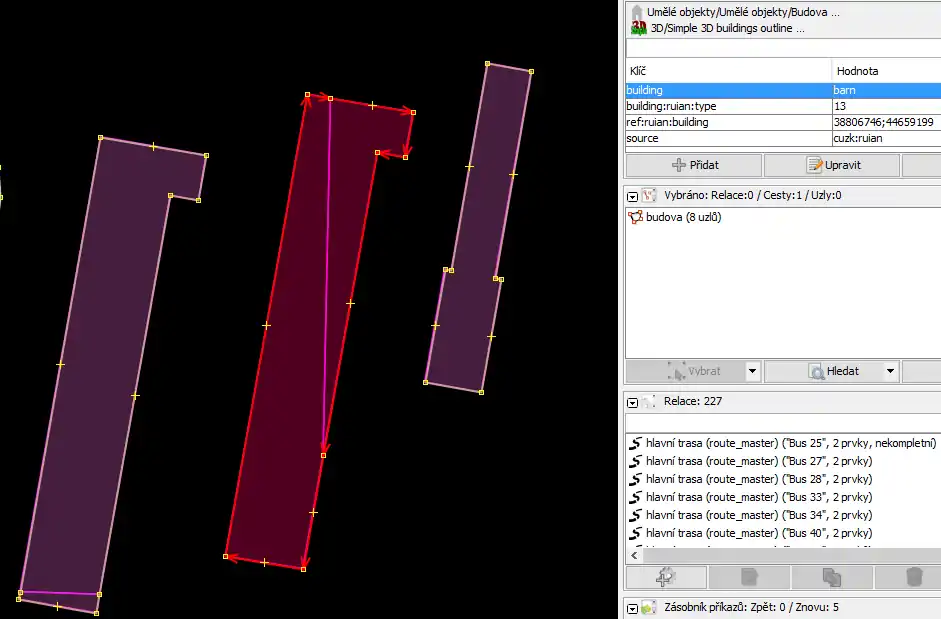Viewport: 941px width, 619px height.
Task: Click the delete relation trash icon
Action: click(912, 577)
